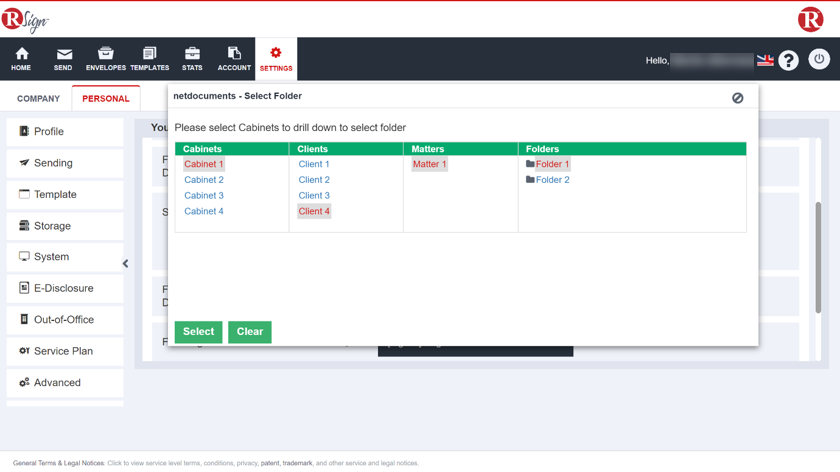Switch to the Company tab

coord(39,99)
